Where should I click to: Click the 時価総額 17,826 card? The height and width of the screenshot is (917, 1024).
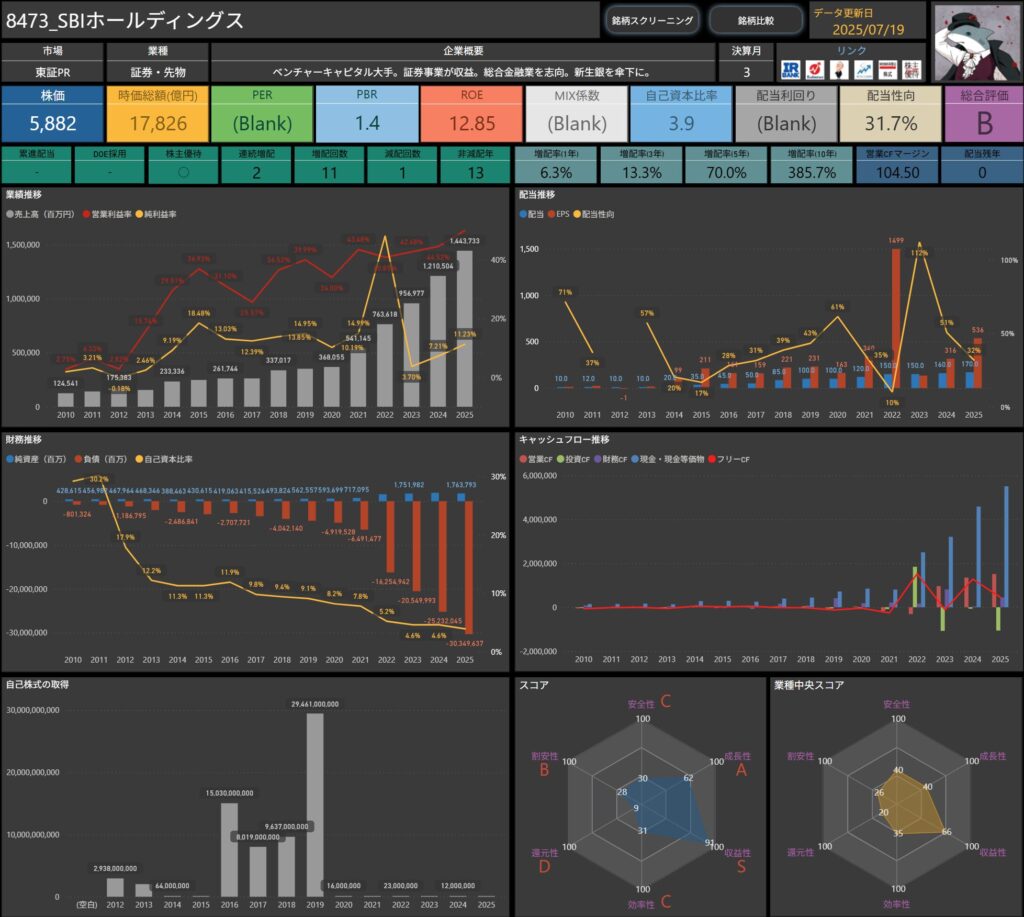click(x=157, y=114)
